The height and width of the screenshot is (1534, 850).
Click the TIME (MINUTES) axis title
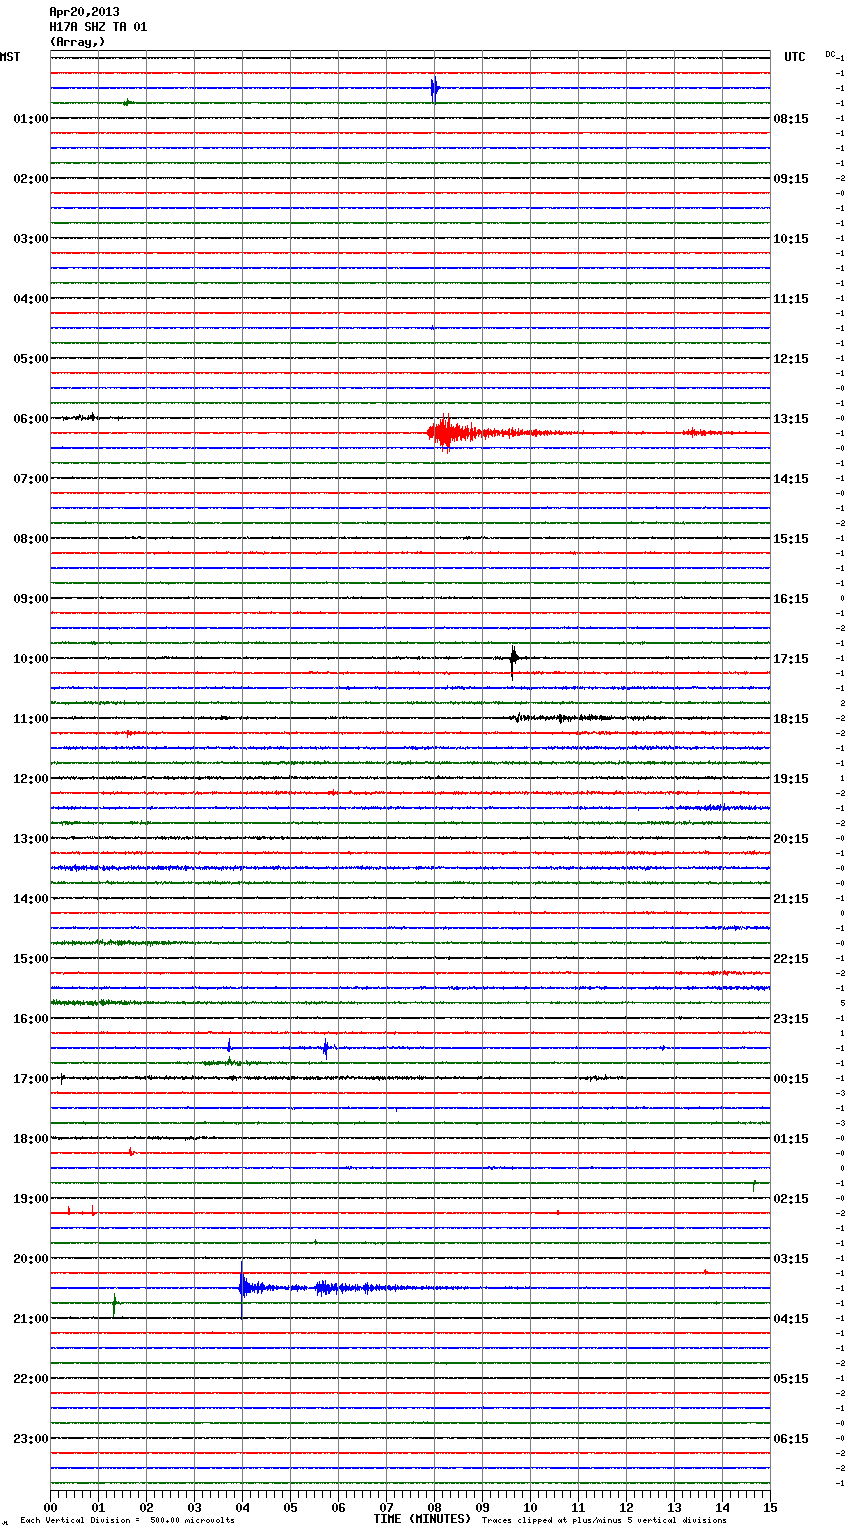tap(422, 1519)
